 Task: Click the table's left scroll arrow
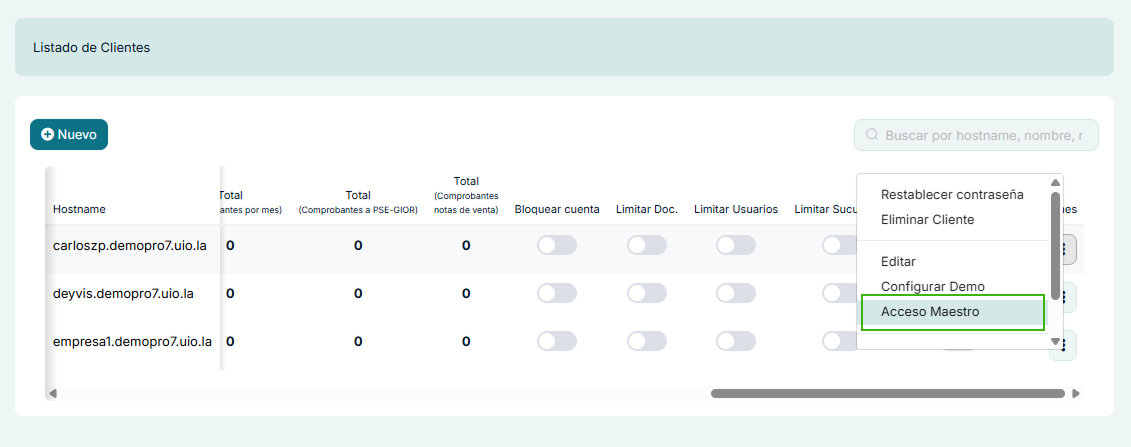coord(52,393)
